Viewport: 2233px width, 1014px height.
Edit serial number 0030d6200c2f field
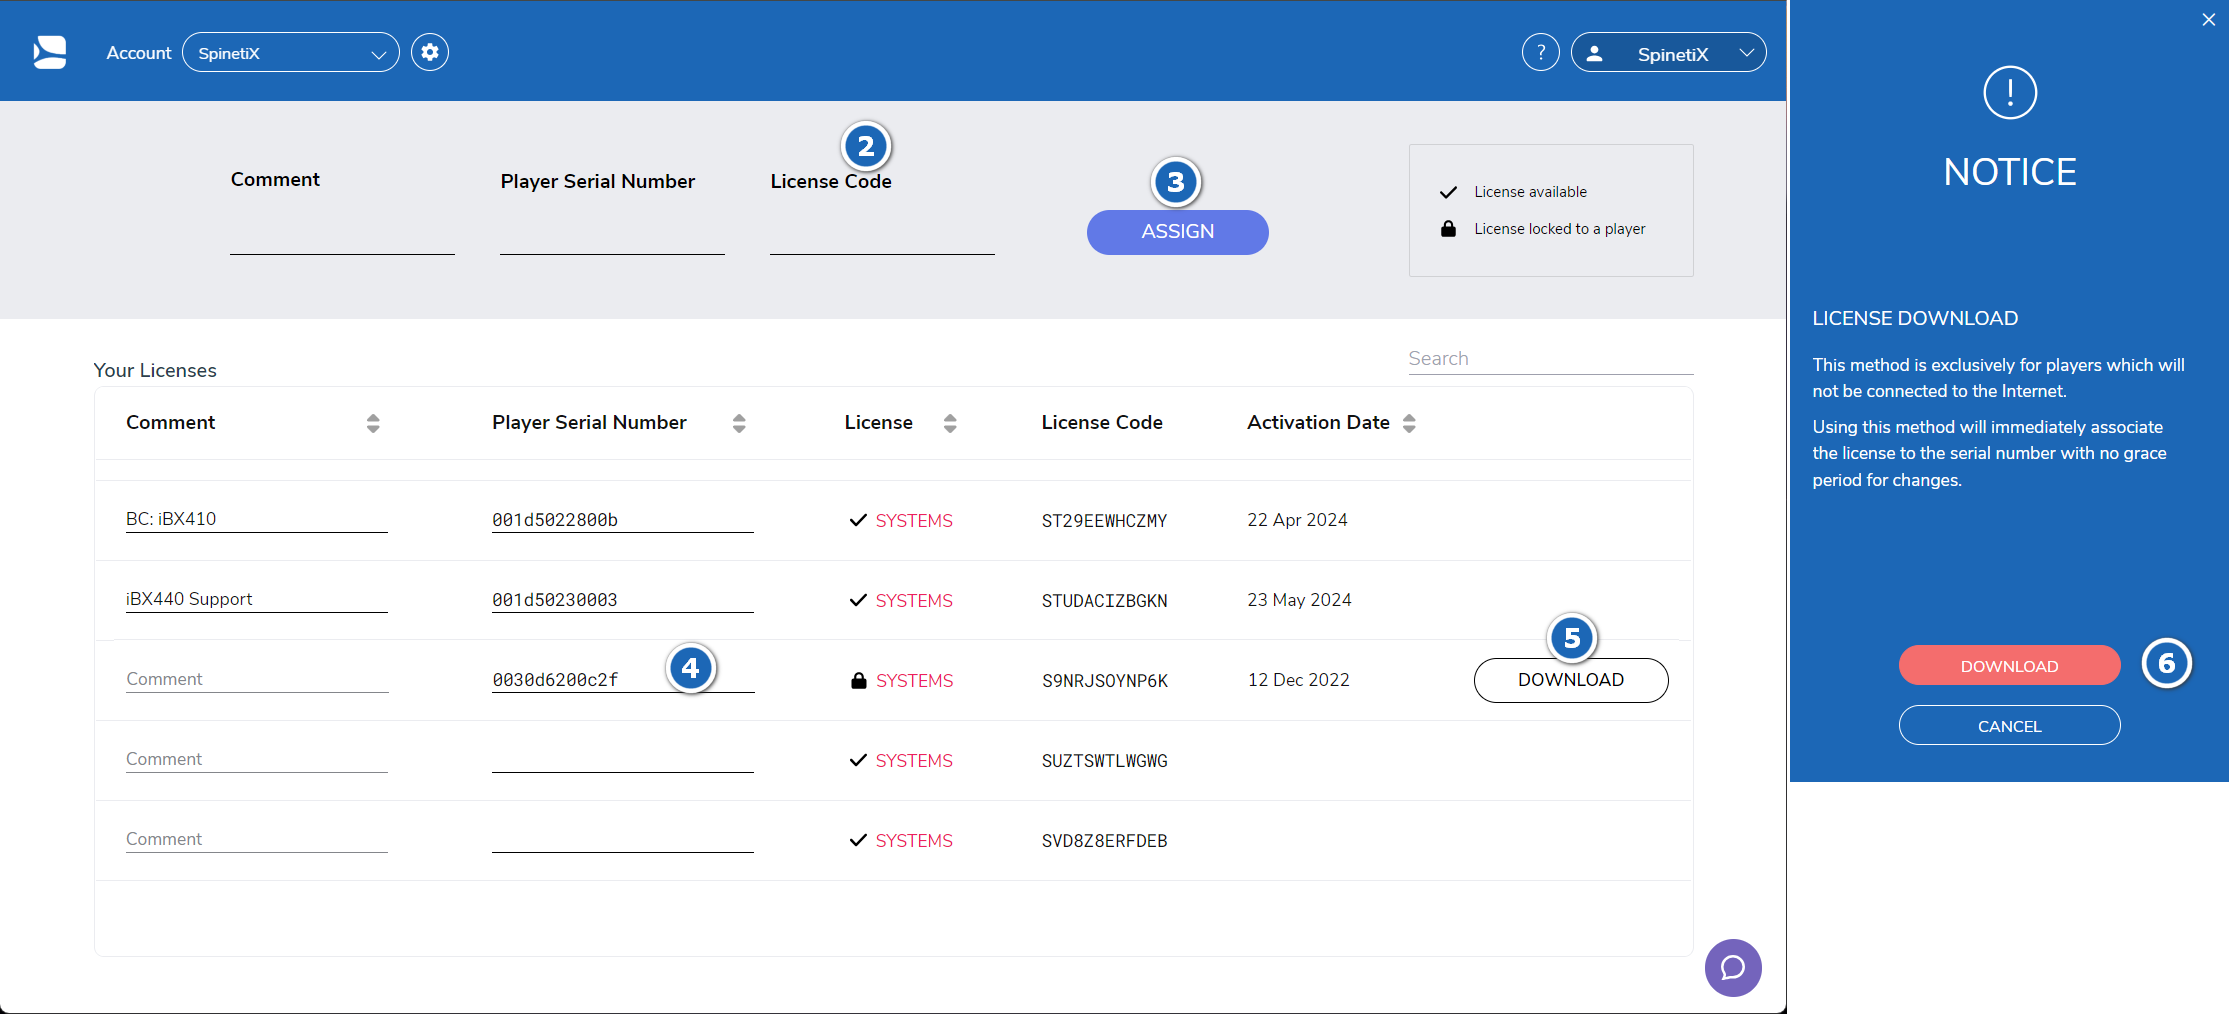tap(623, 679)
